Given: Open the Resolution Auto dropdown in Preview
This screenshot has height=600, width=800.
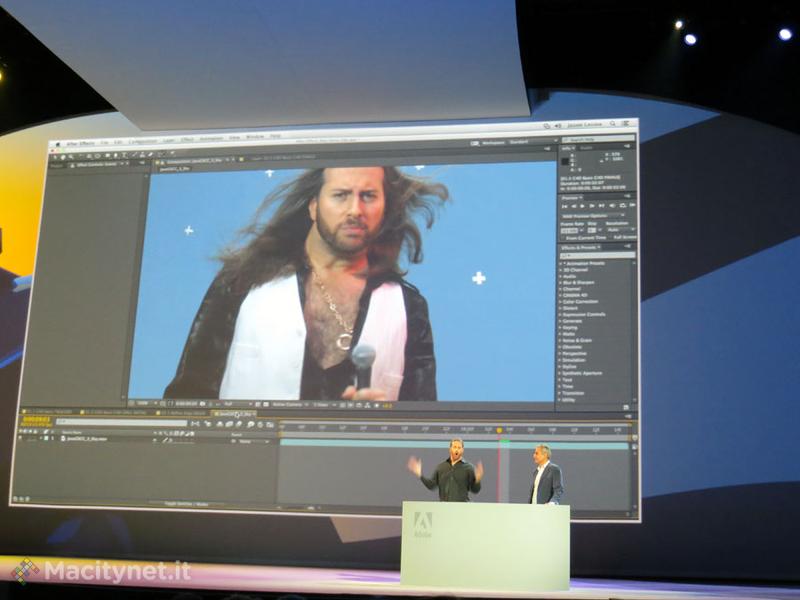Looking at the screenshot, I should 619,230.
